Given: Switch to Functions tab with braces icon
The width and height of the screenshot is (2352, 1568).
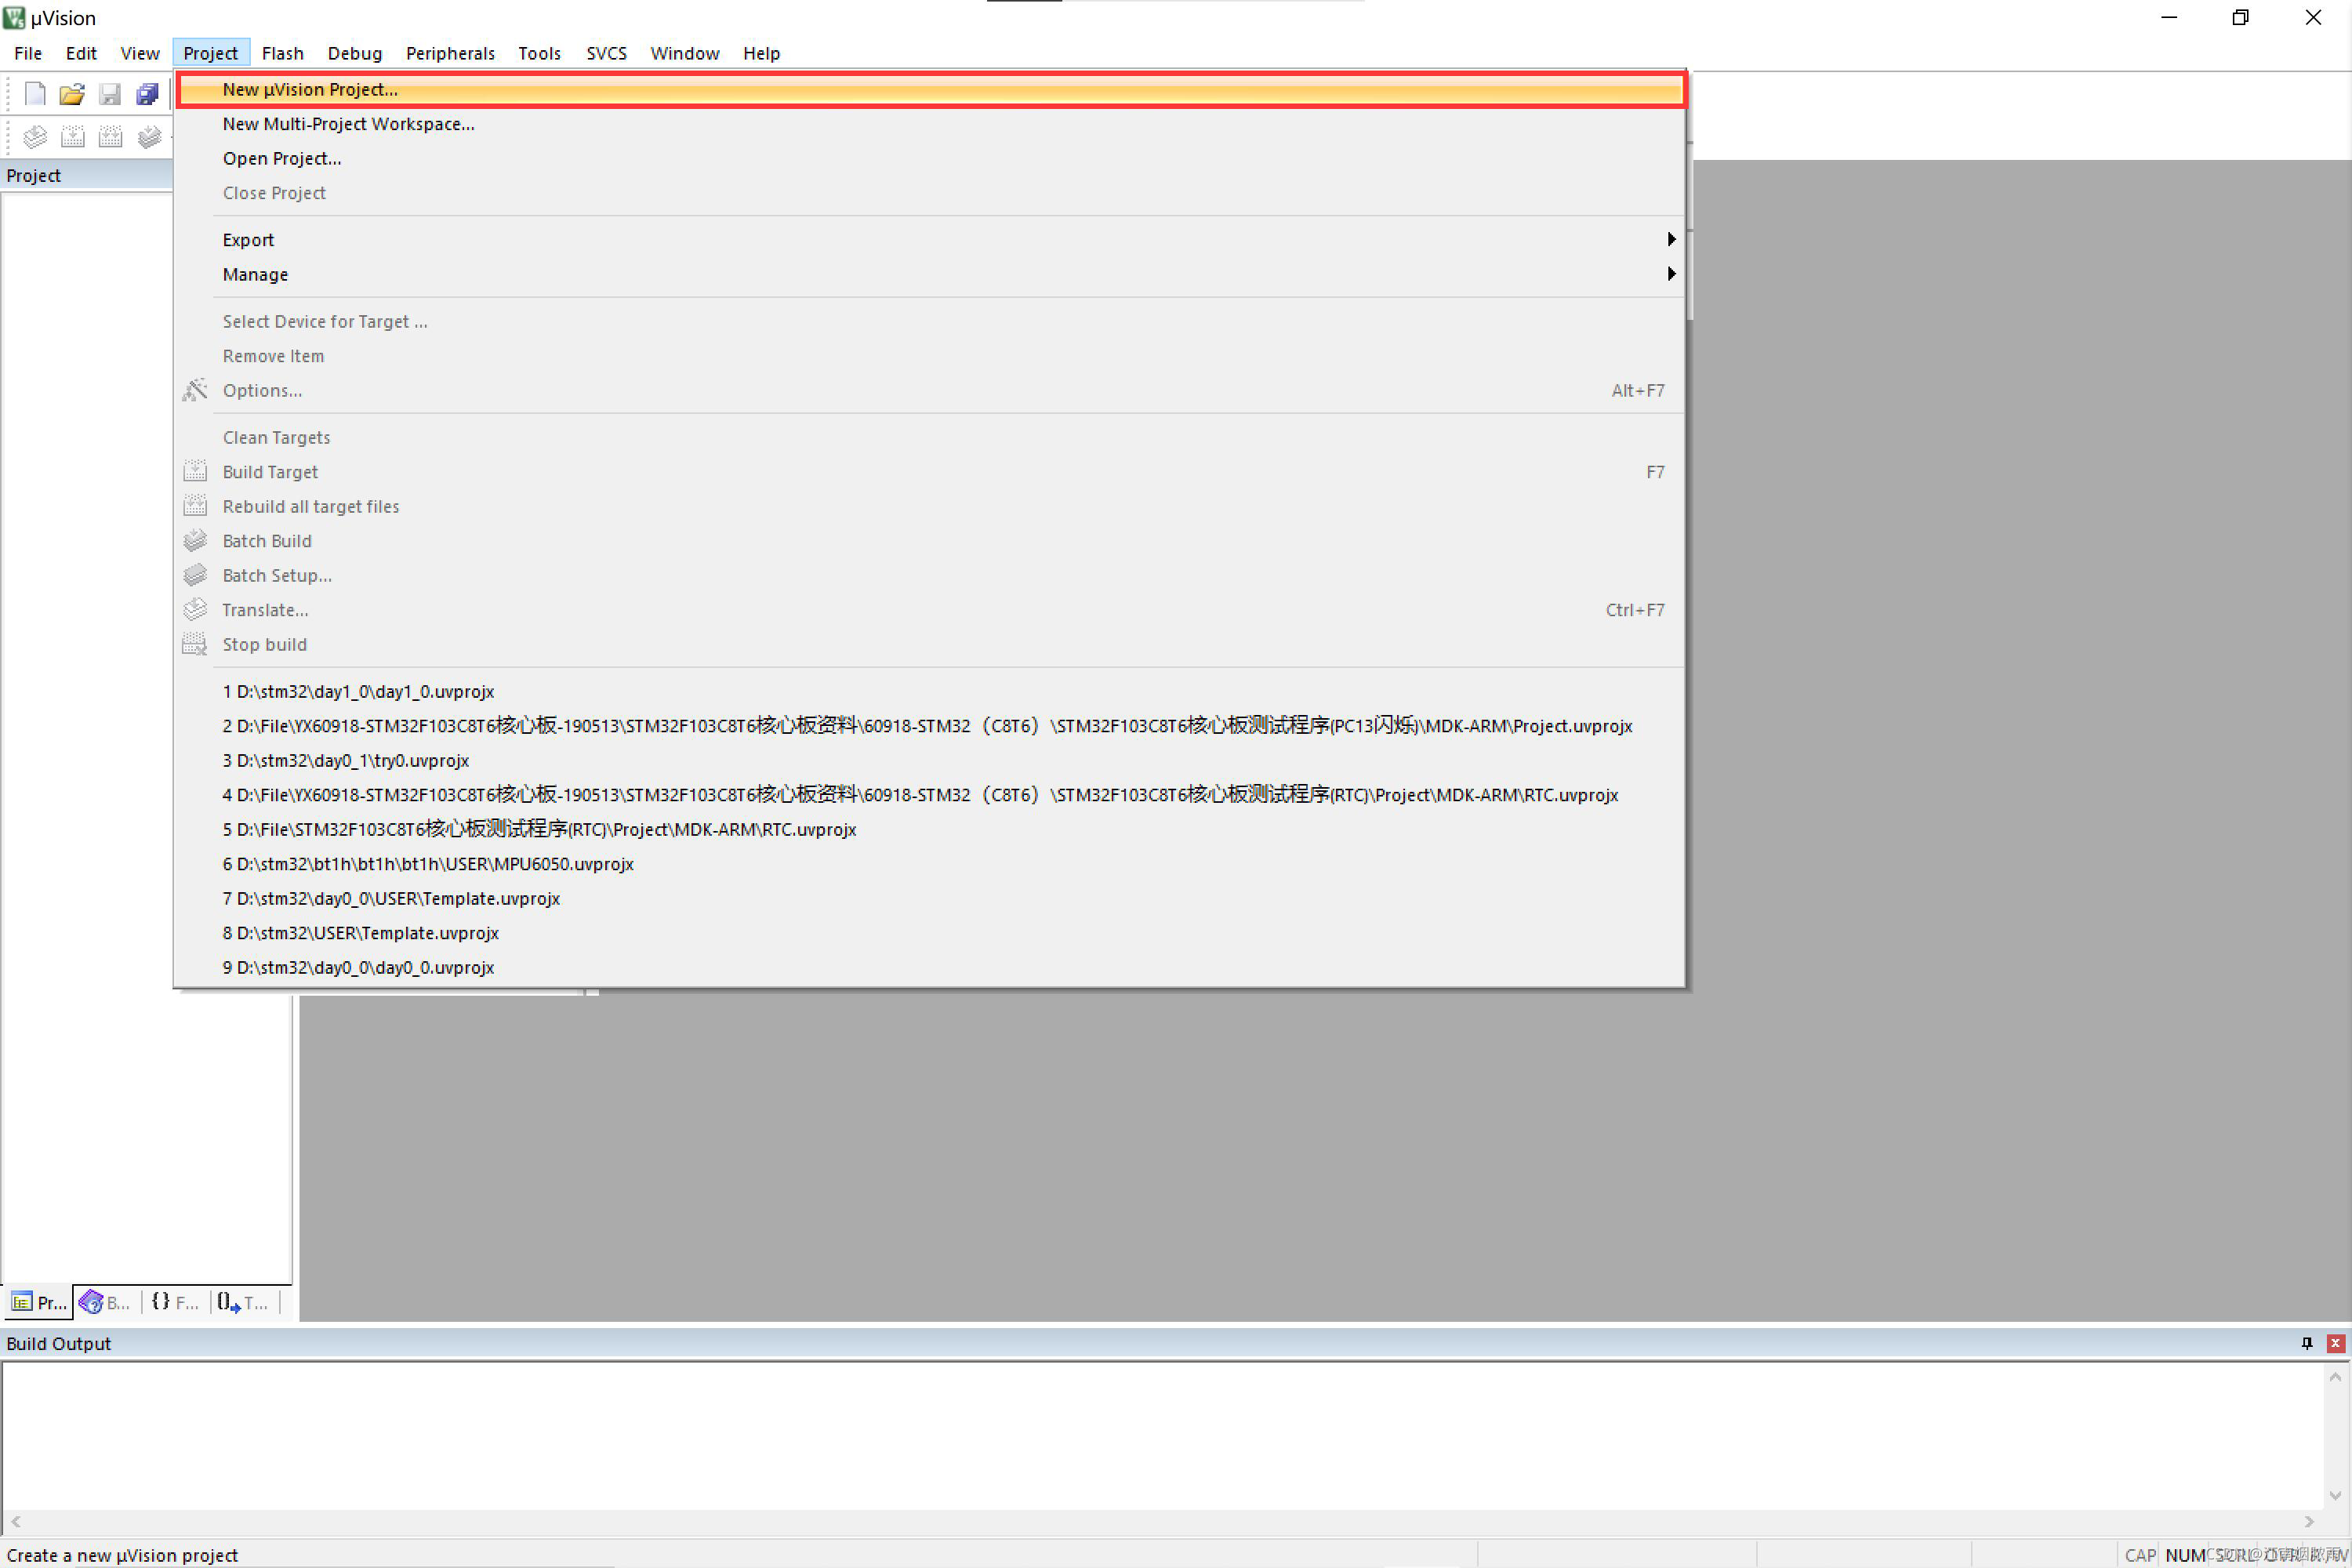Looking at the screenshot, I should [x=174, y=1302].
